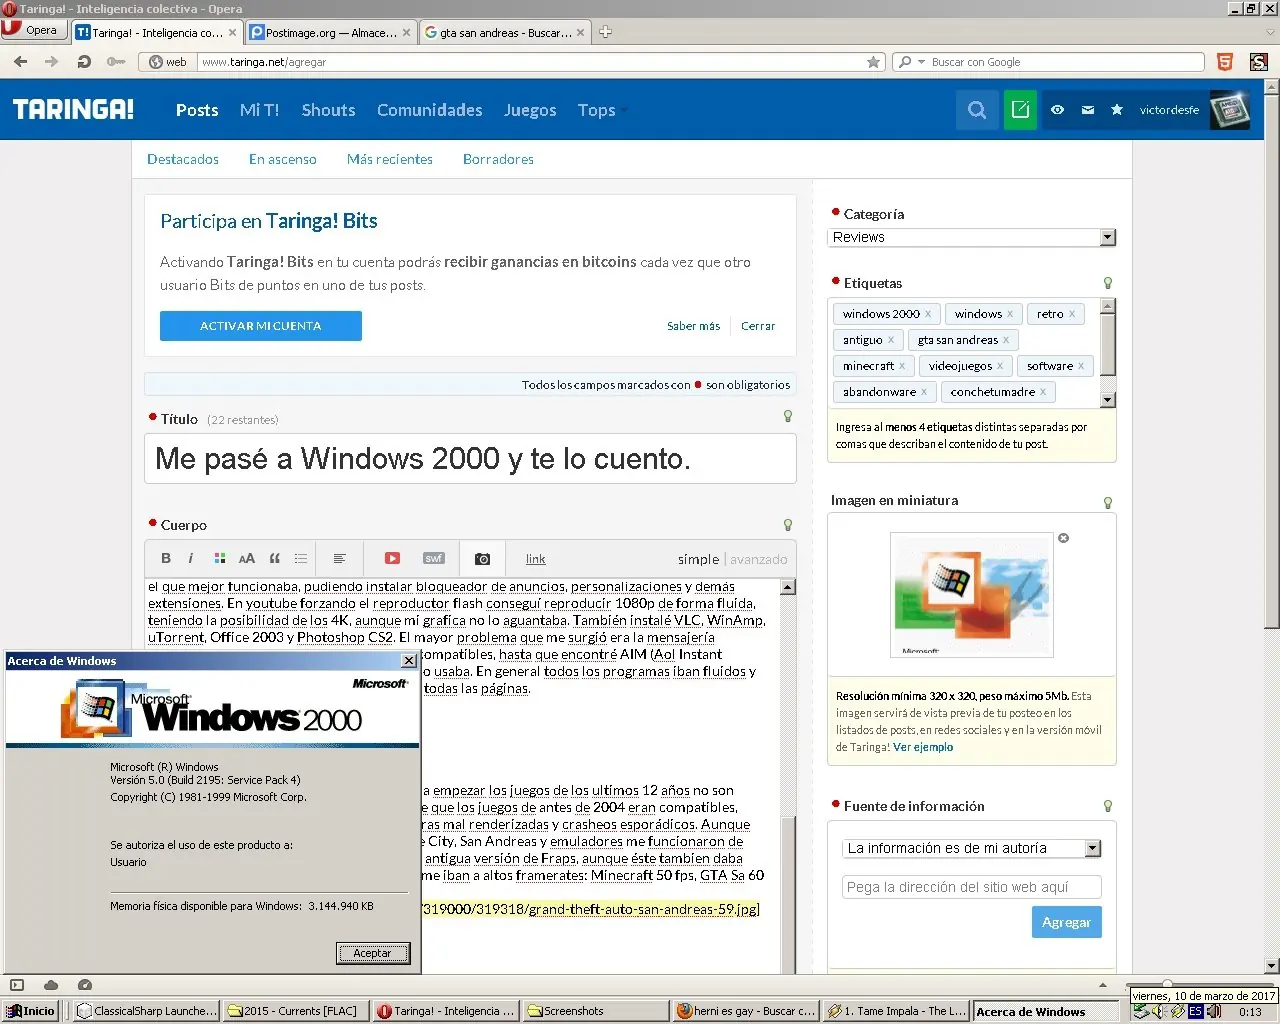Show the Etiquetas hint bulb
The height and width of the screenshot is (1024, 1280).
point(1108,283)
